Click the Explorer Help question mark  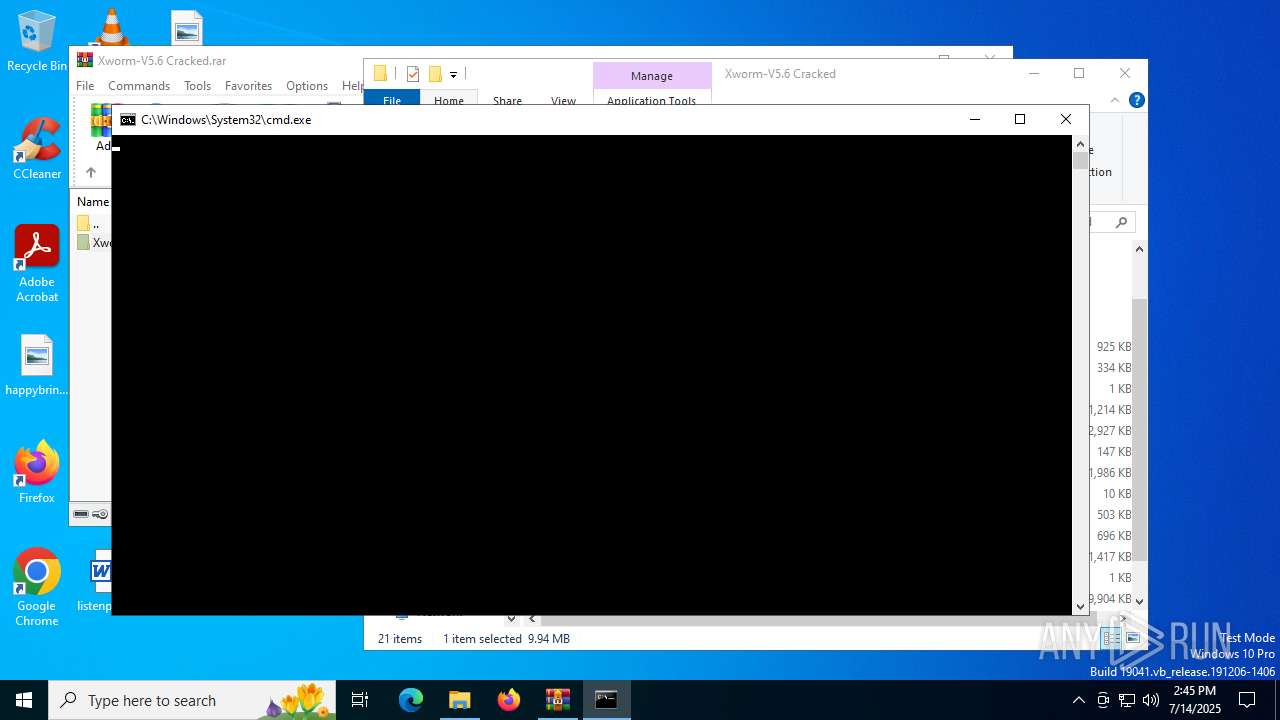click(1136, 100)
